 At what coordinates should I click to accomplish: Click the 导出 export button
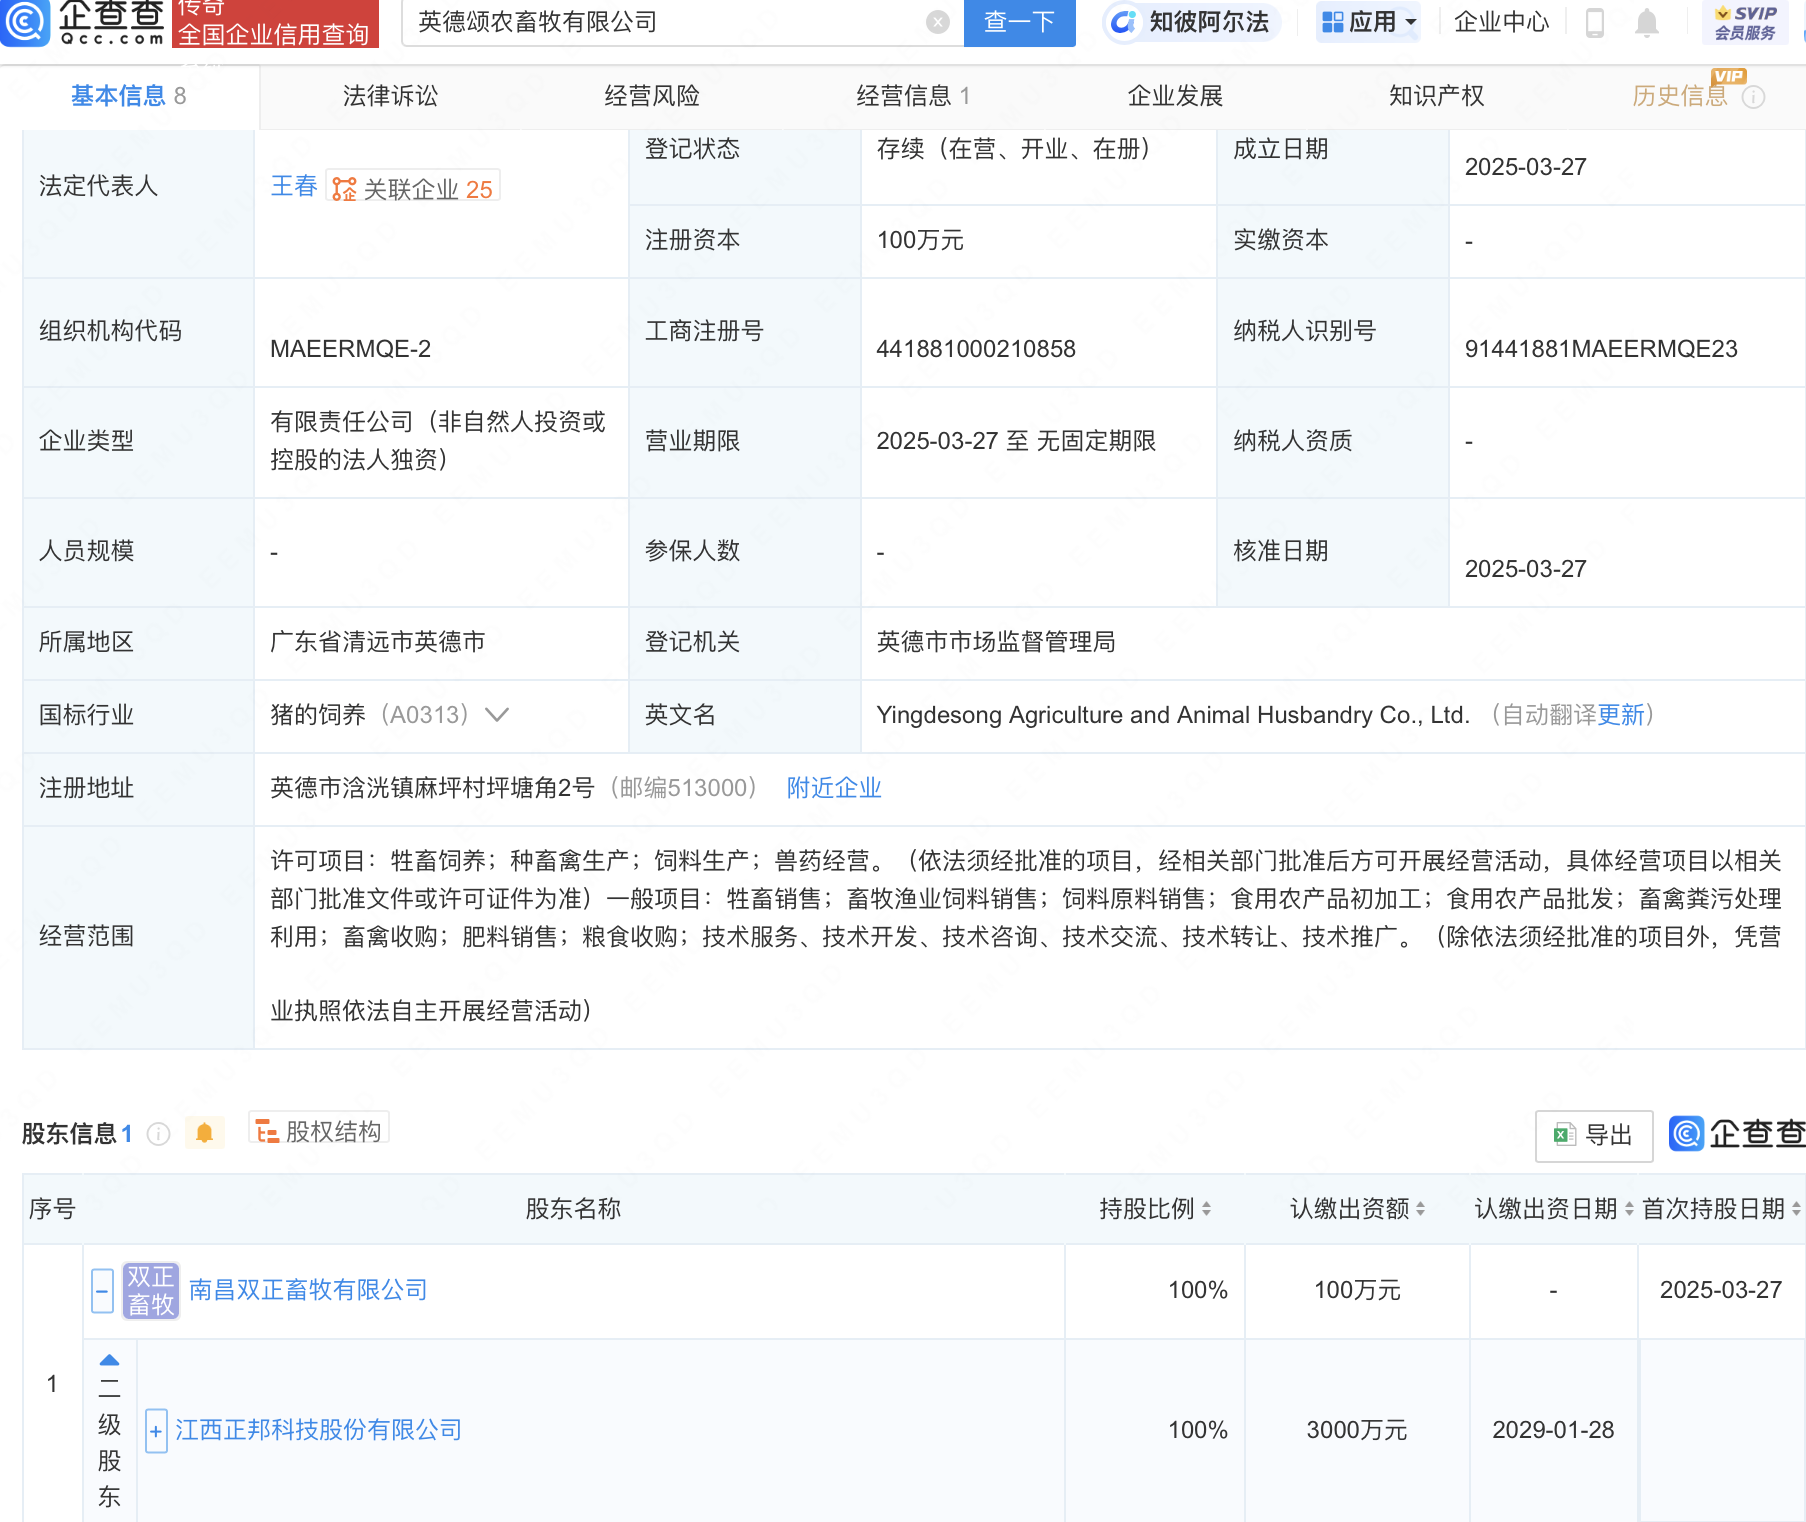coord(1594,1135)
